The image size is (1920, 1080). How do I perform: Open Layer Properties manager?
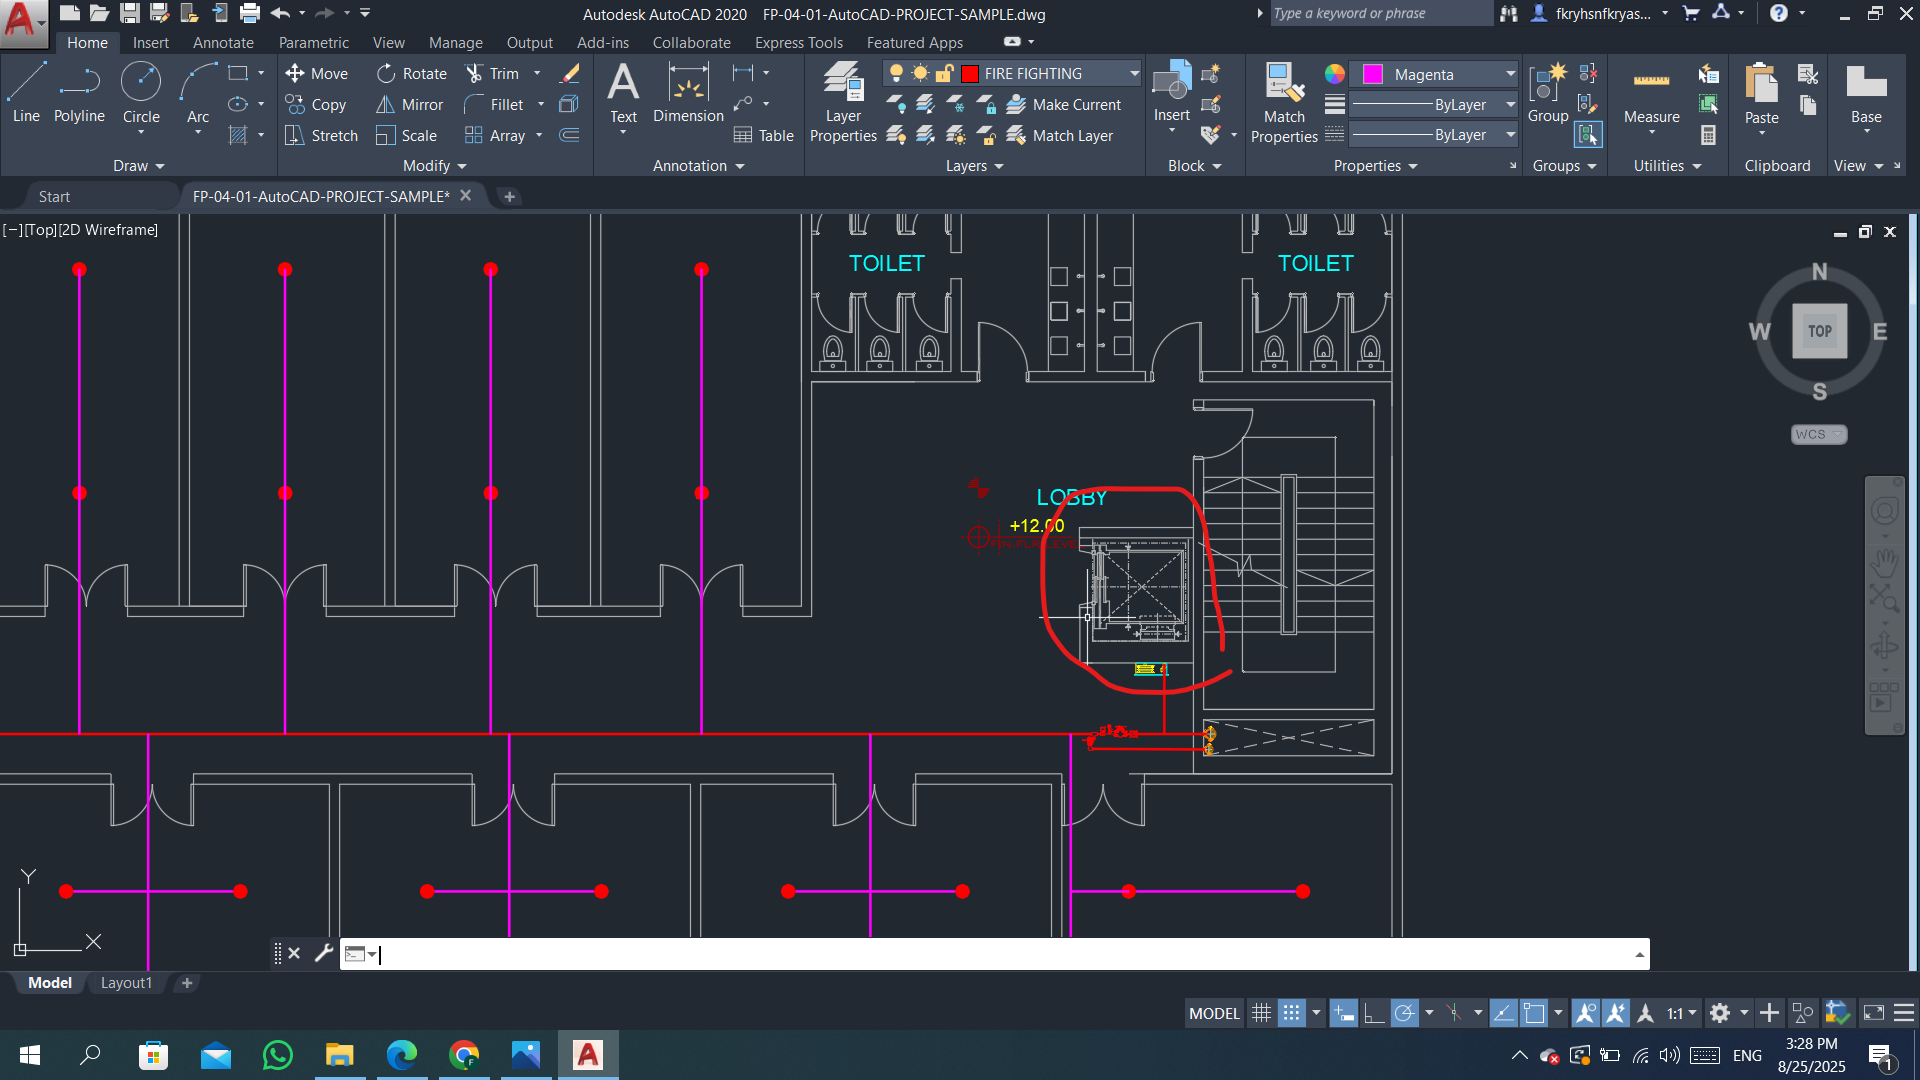[x=843, y=103]
